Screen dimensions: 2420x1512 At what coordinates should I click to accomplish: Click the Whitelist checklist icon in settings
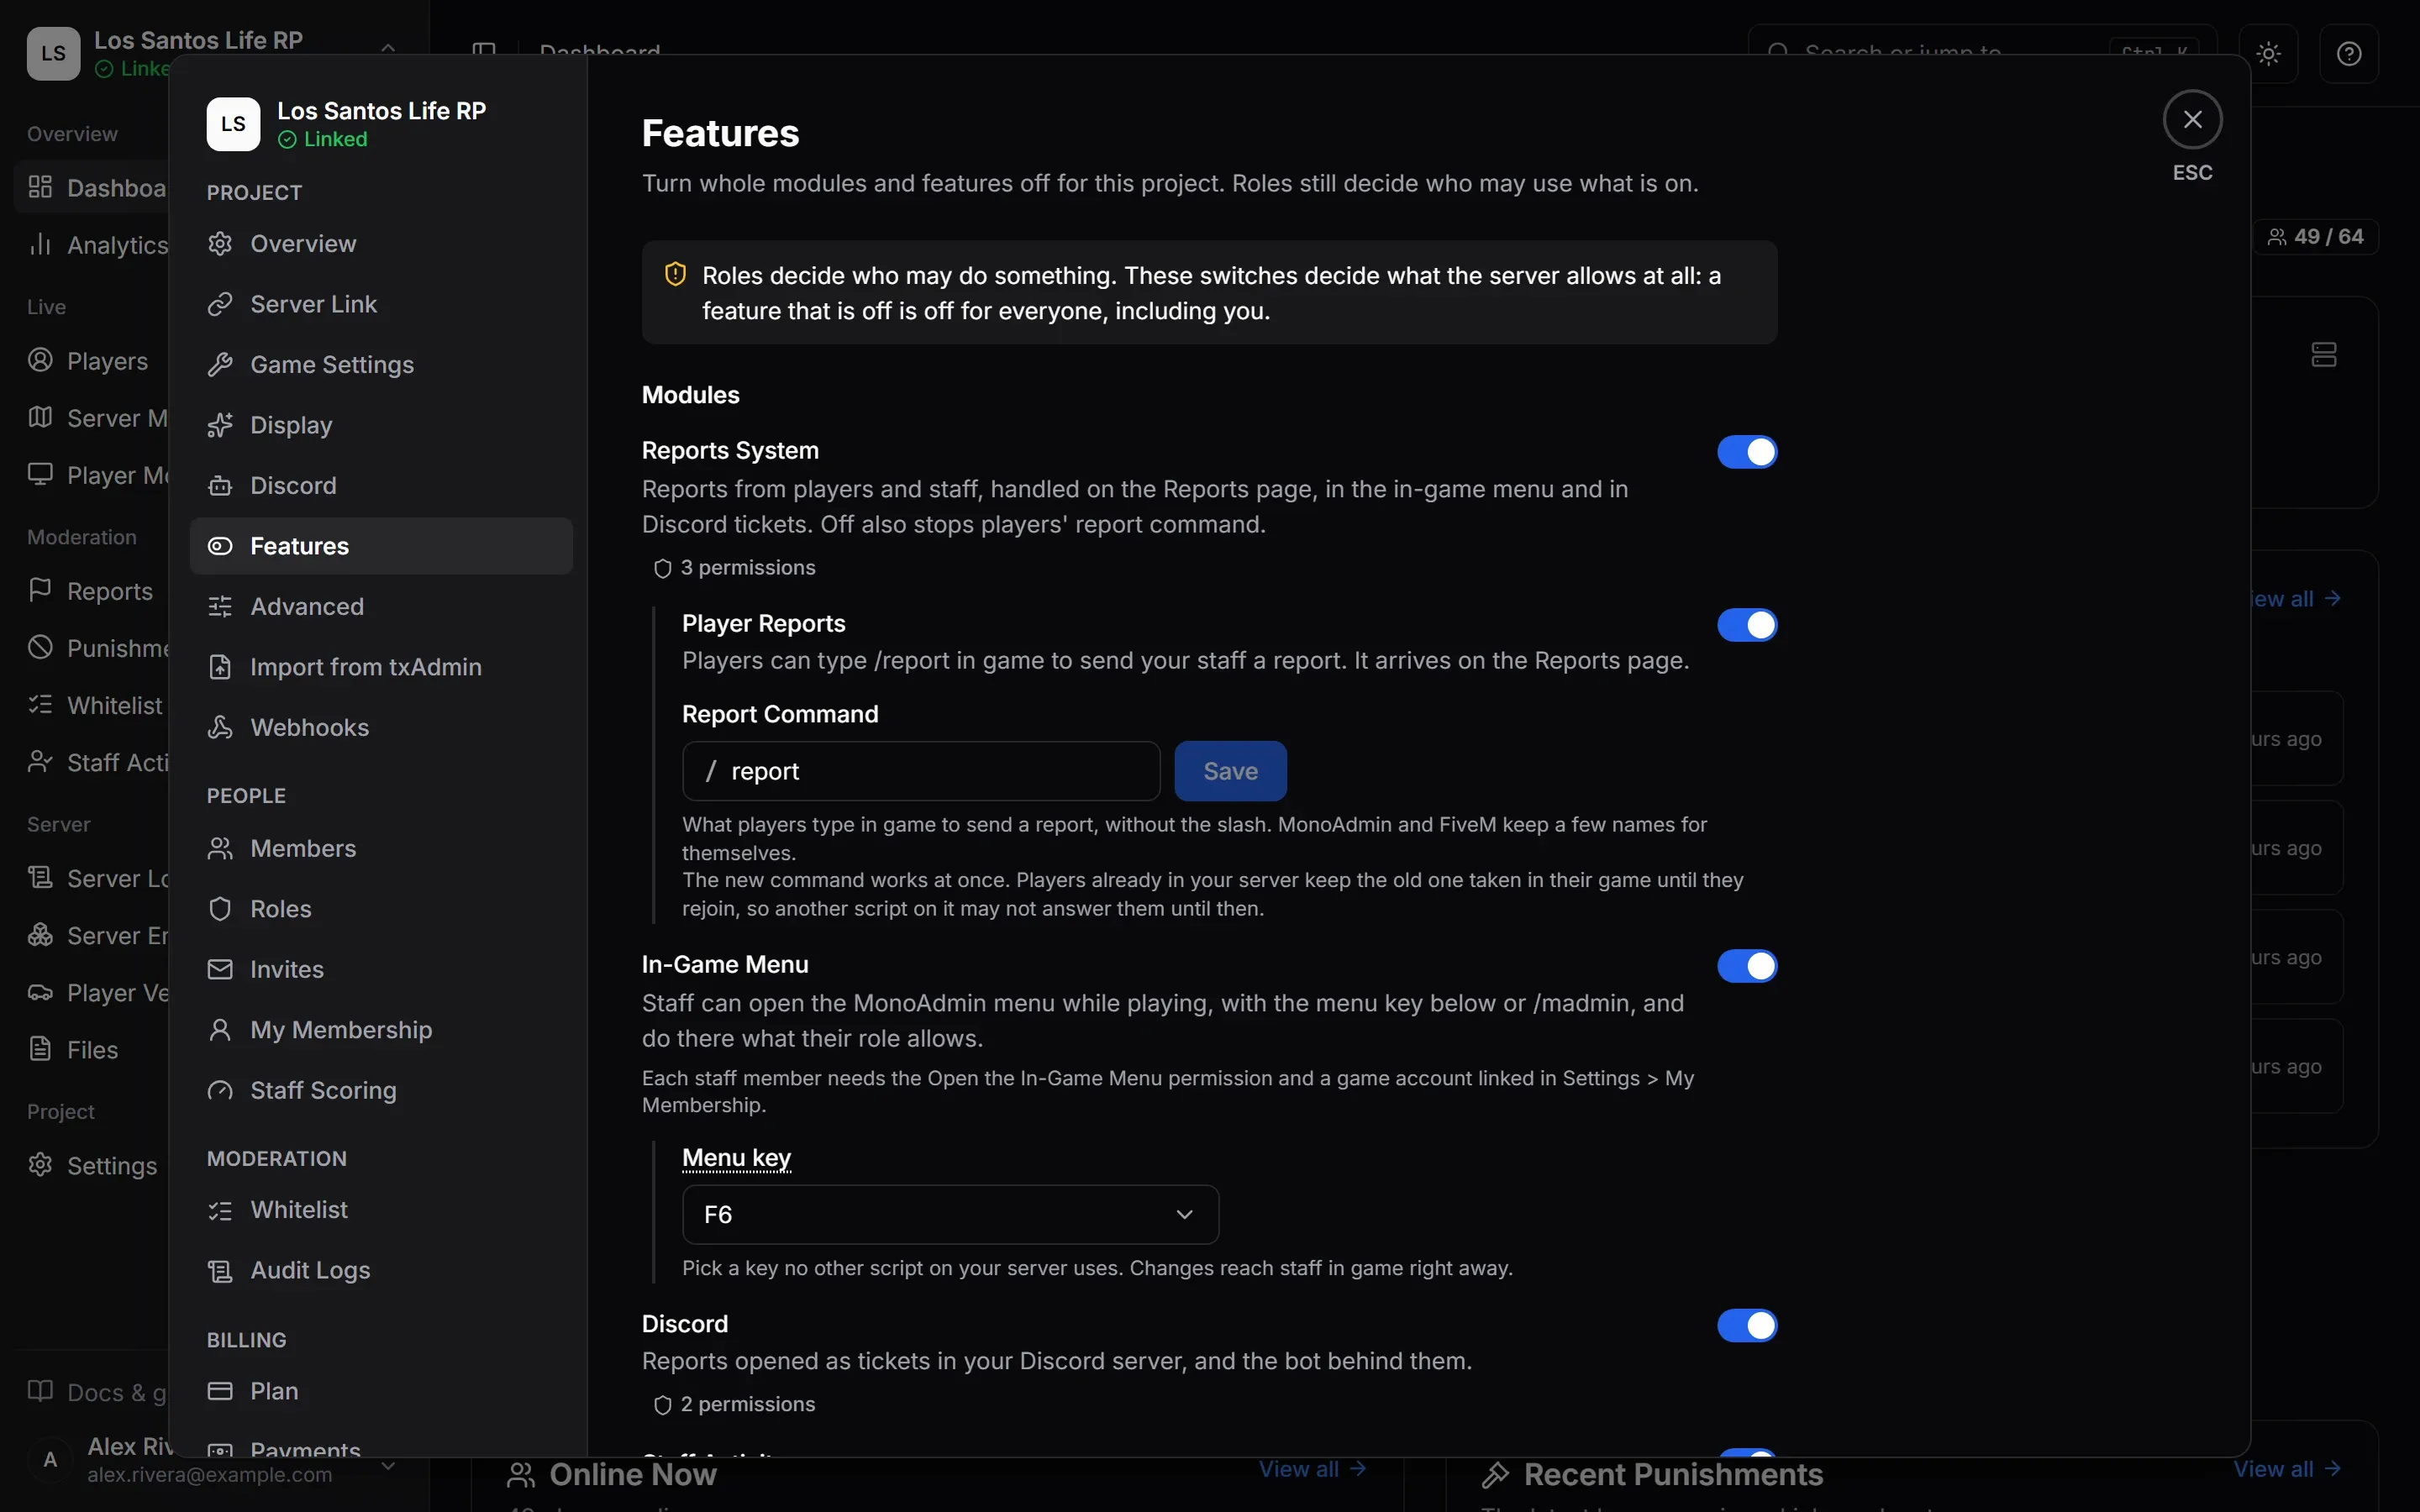point(220,1210)
